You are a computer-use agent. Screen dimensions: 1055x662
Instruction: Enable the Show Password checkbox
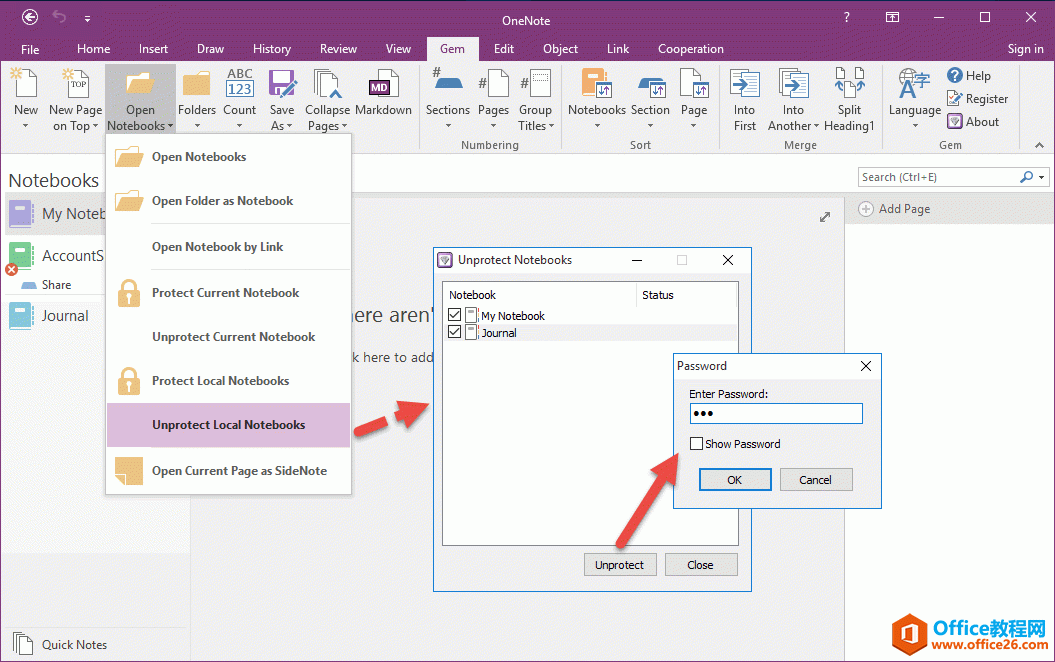tap(696, 444)
